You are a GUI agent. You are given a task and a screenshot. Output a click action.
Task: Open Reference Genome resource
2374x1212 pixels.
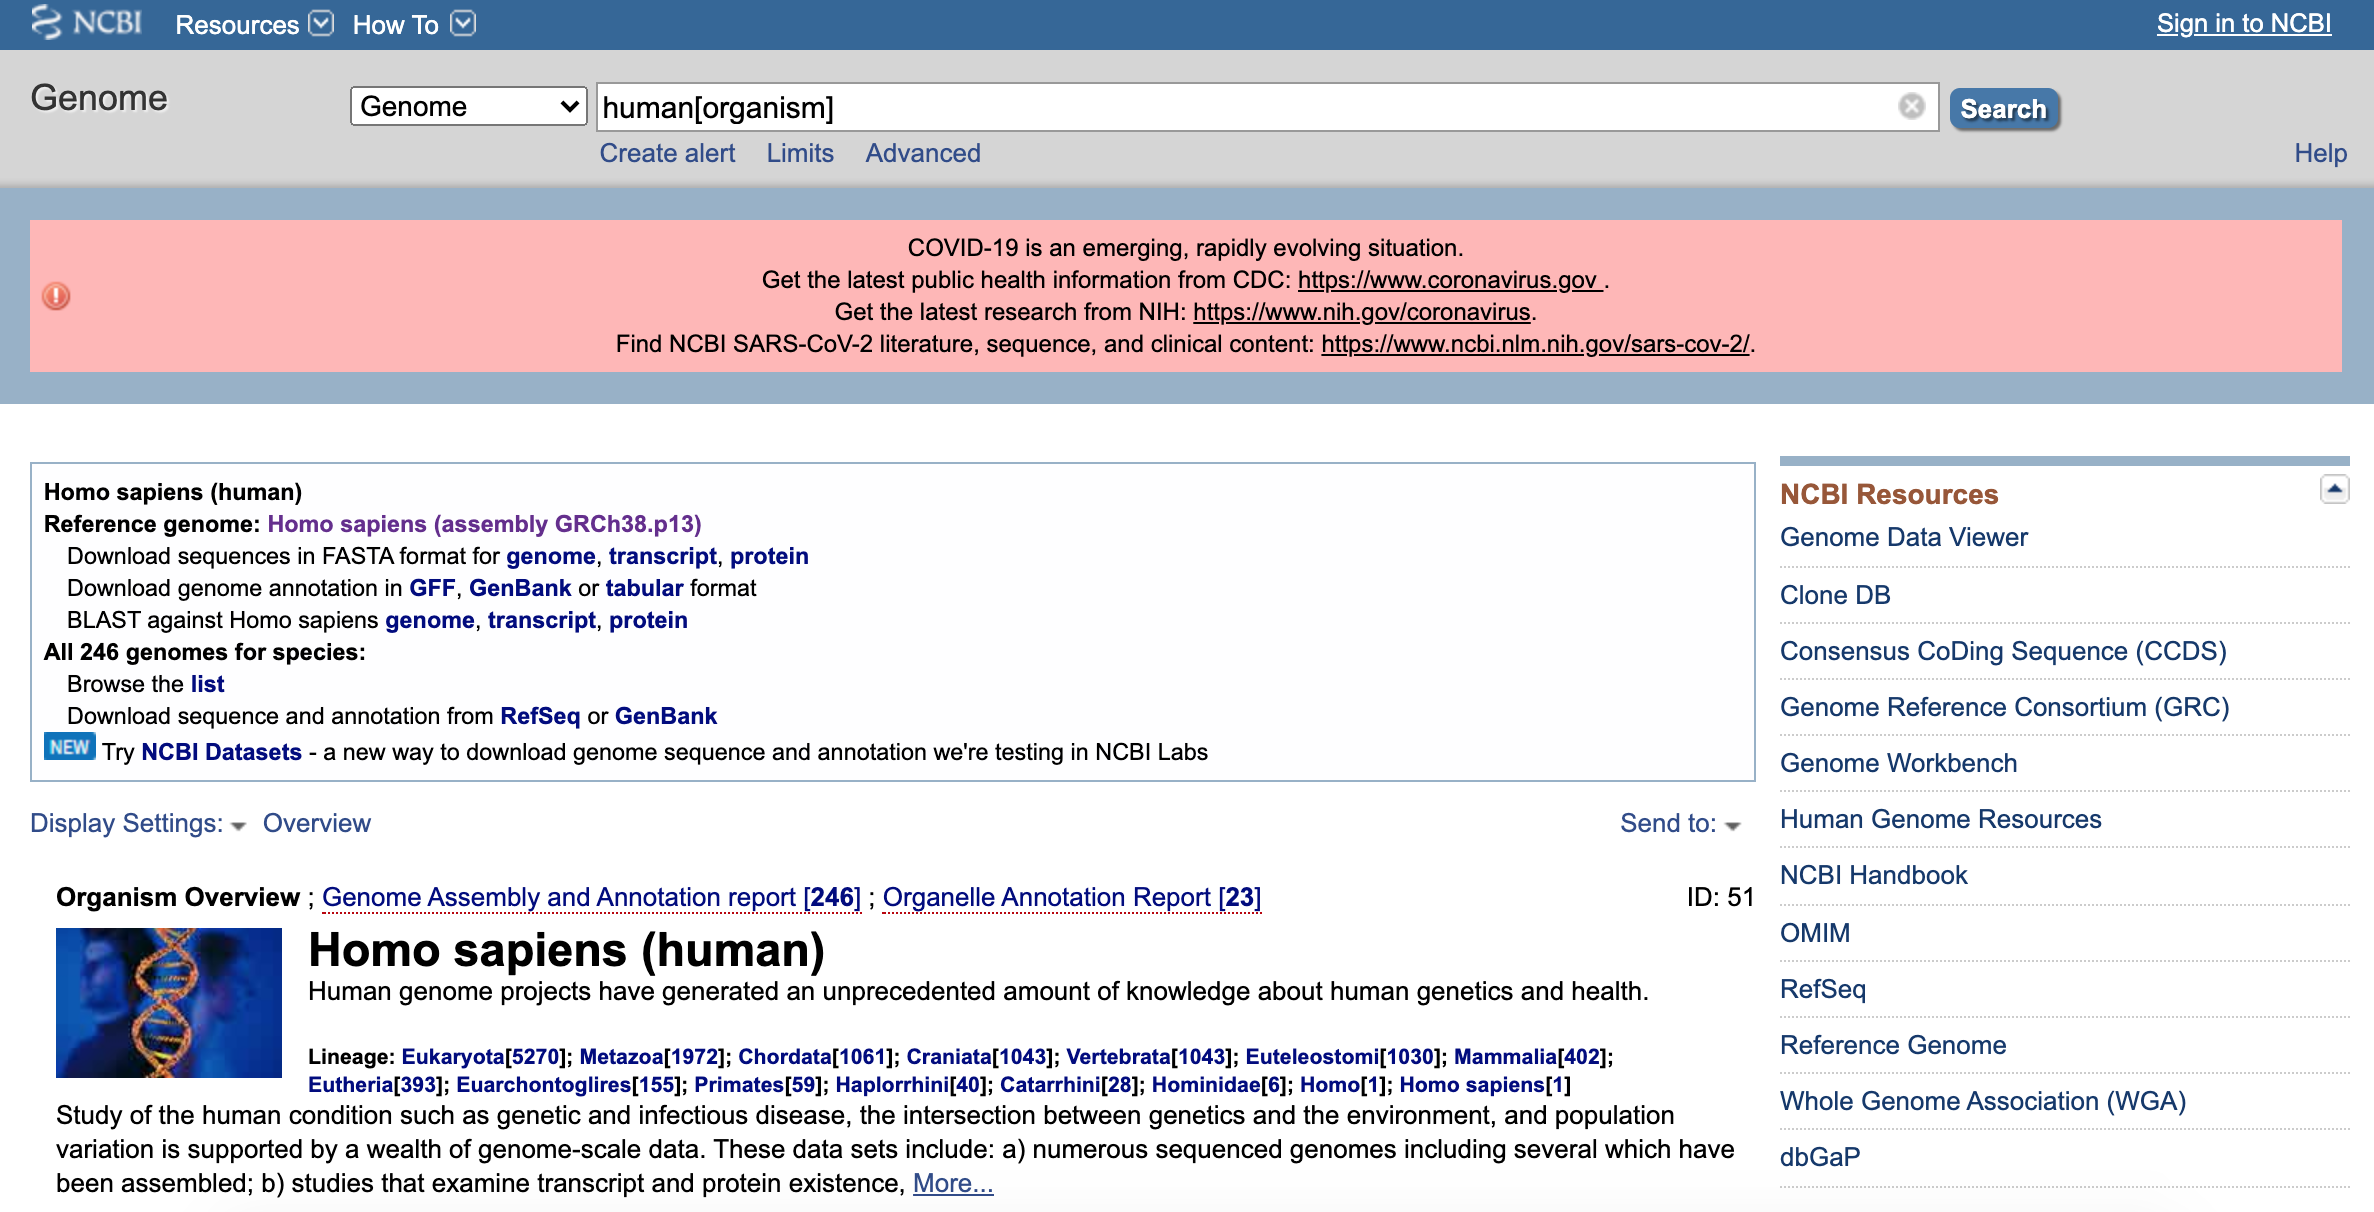coord(1893,1045)
